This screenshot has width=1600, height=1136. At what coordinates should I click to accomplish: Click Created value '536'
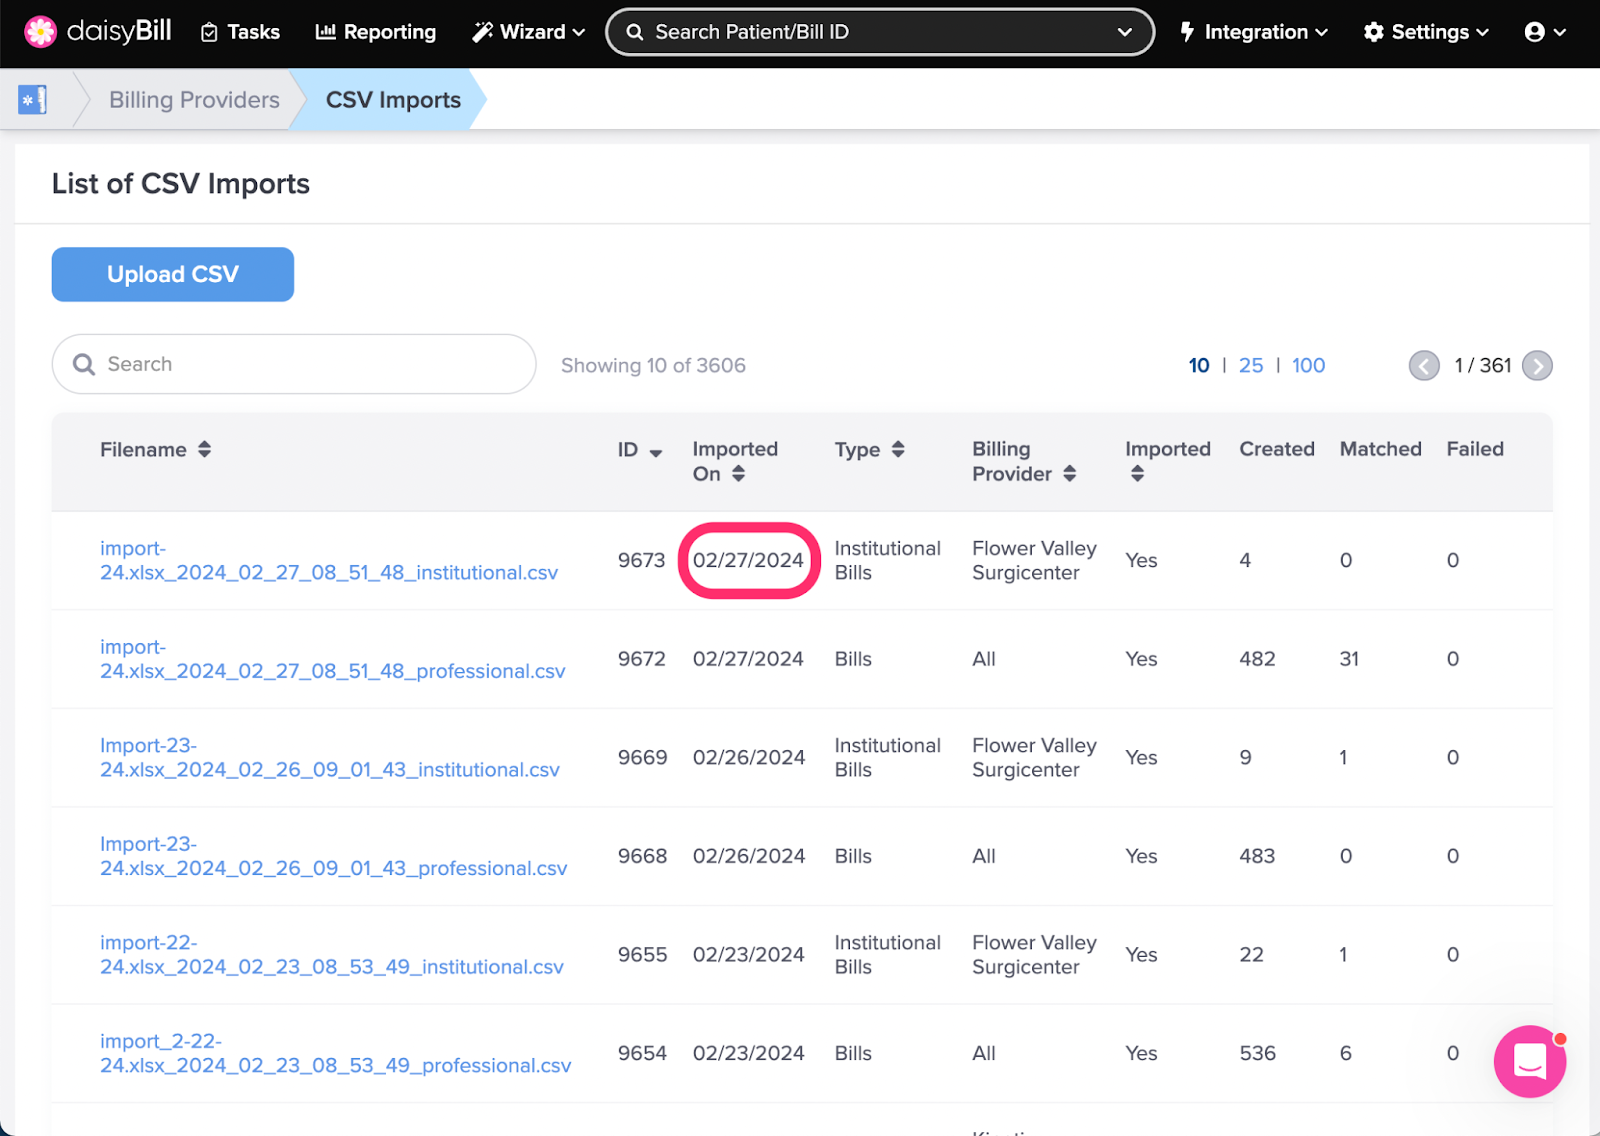click(1257, 1053)
